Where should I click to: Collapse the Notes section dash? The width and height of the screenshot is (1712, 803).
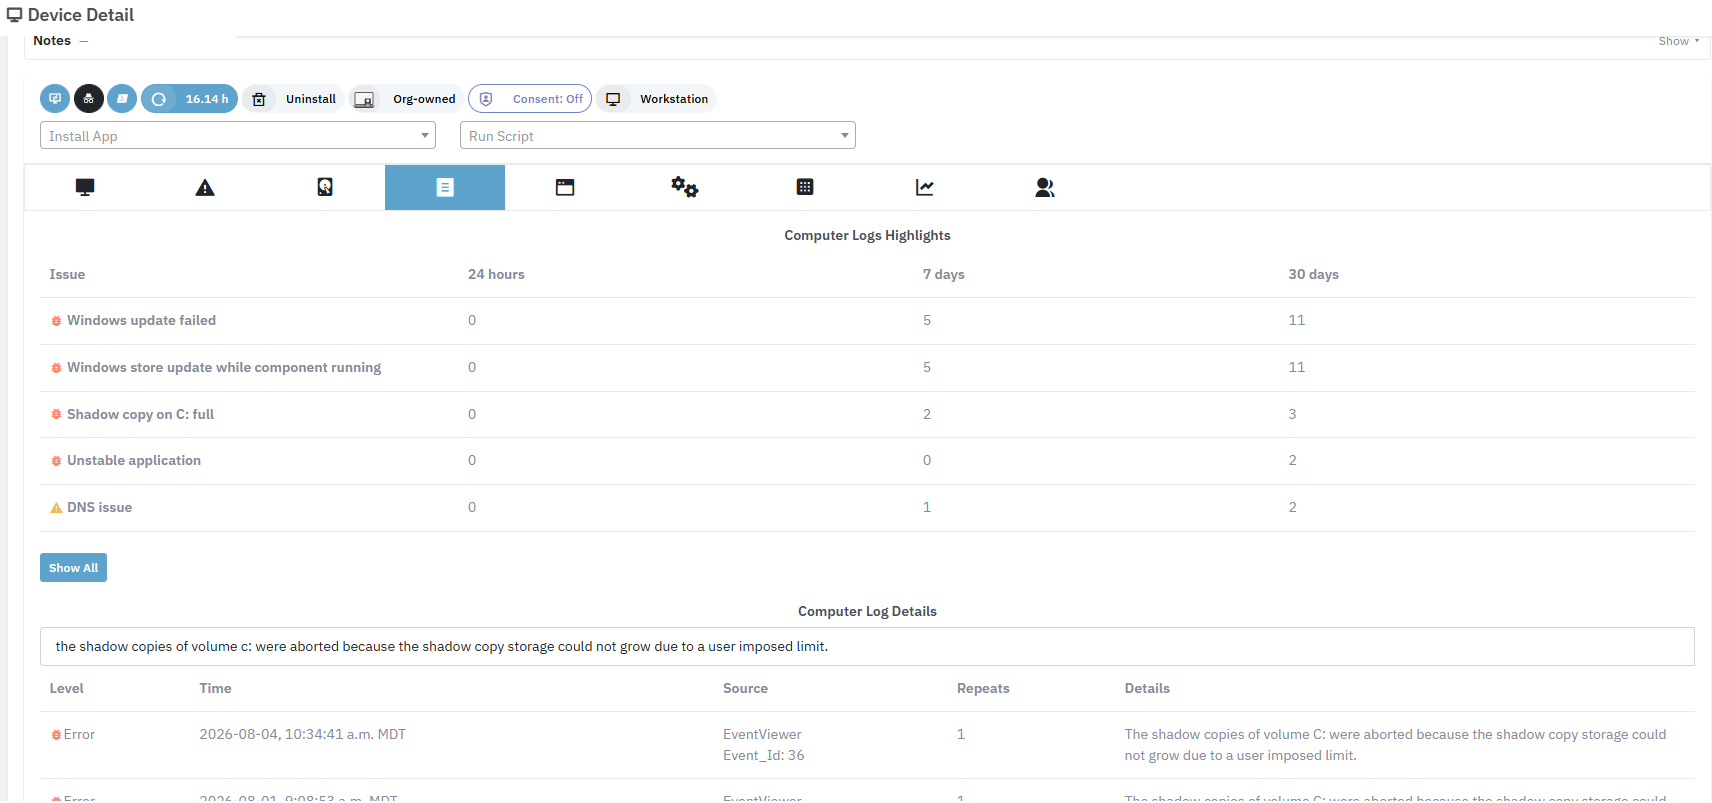(83, 41)
